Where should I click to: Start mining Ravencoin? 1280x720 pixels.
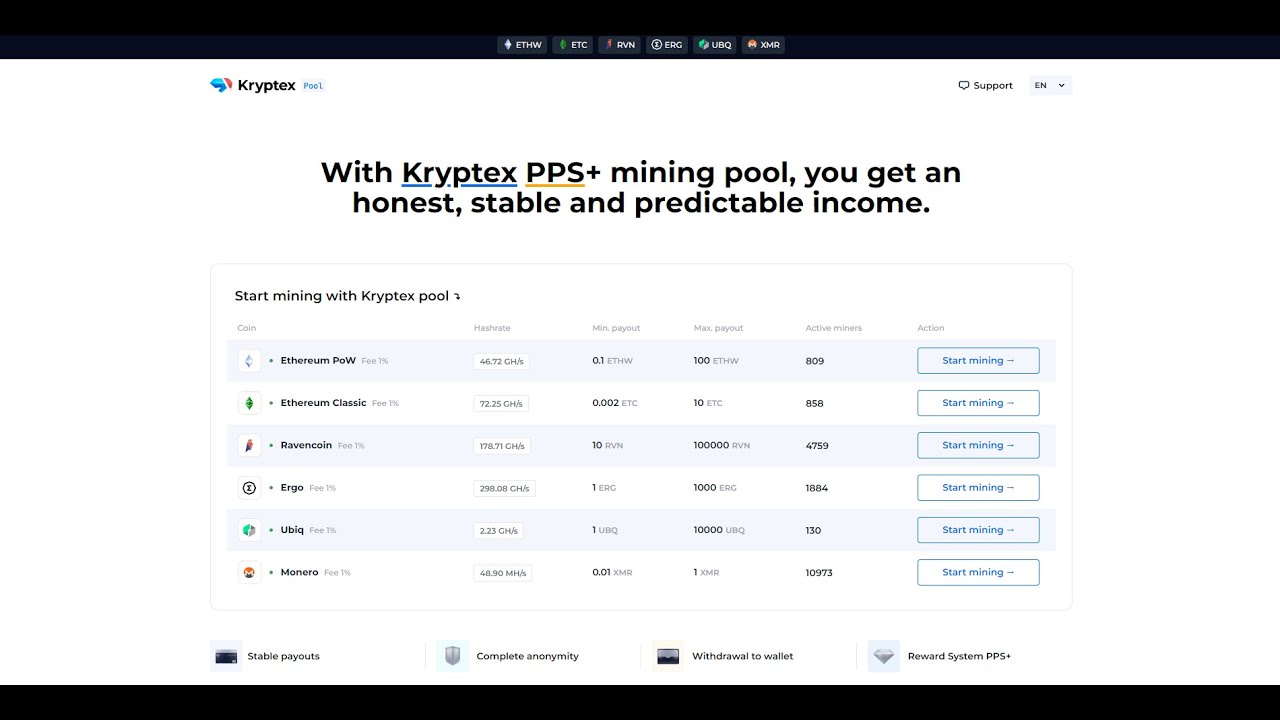pyautogui.click(x=978, y=445)
